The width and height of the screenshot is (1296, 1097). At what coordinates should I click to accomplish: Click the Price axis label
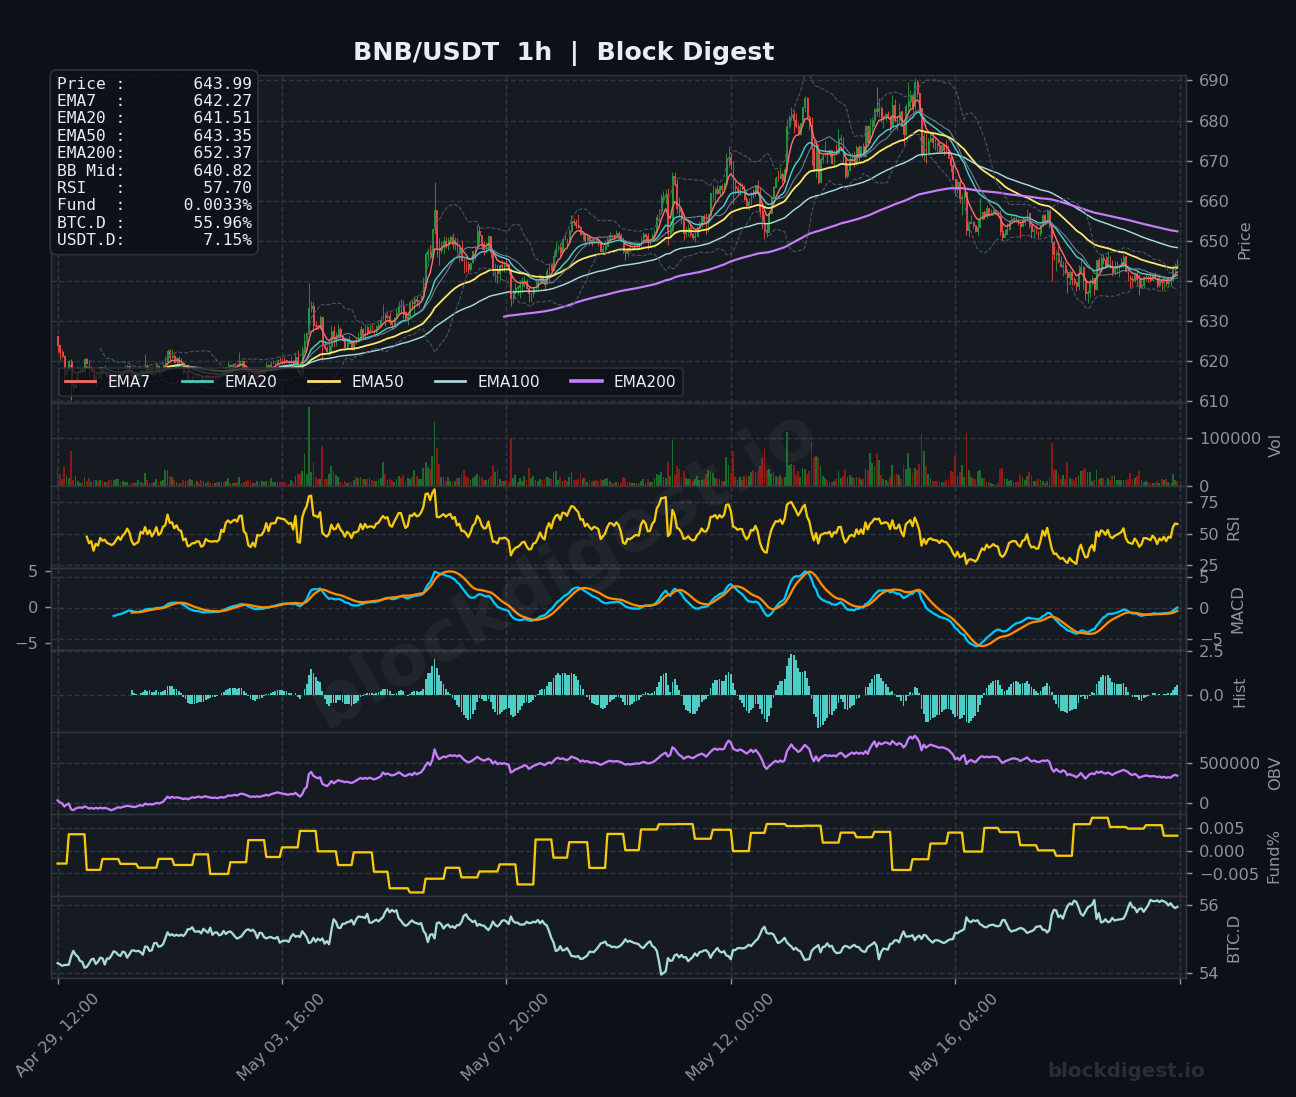pos(1245,241)
